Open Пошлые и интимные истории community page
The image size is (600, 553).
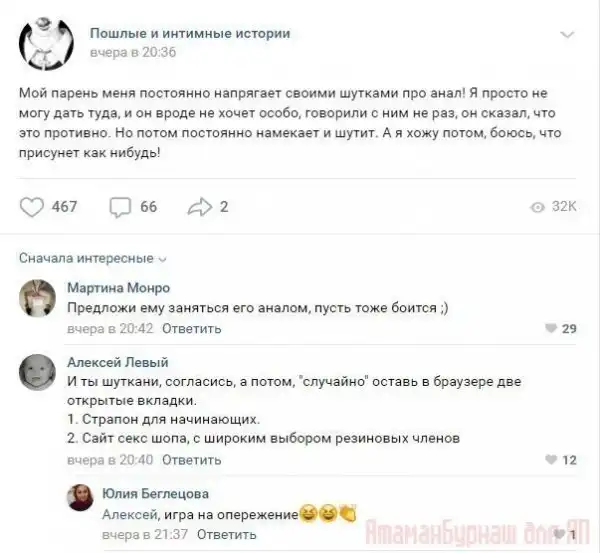coord(190,33)
